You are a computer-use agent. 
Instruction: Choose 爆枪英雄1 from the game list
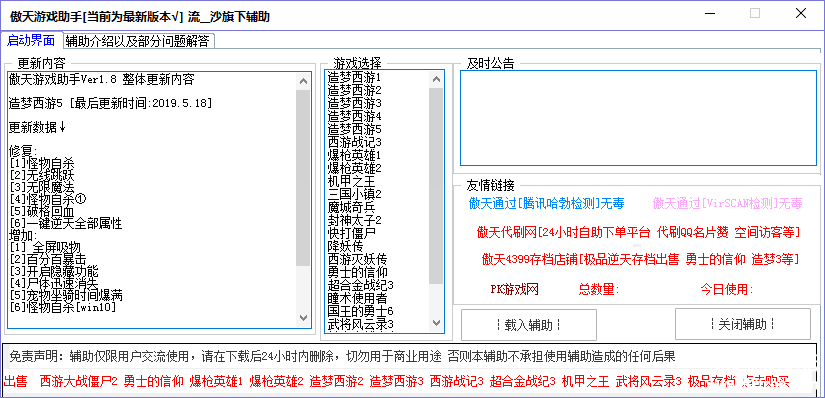[x=354, y=155]
